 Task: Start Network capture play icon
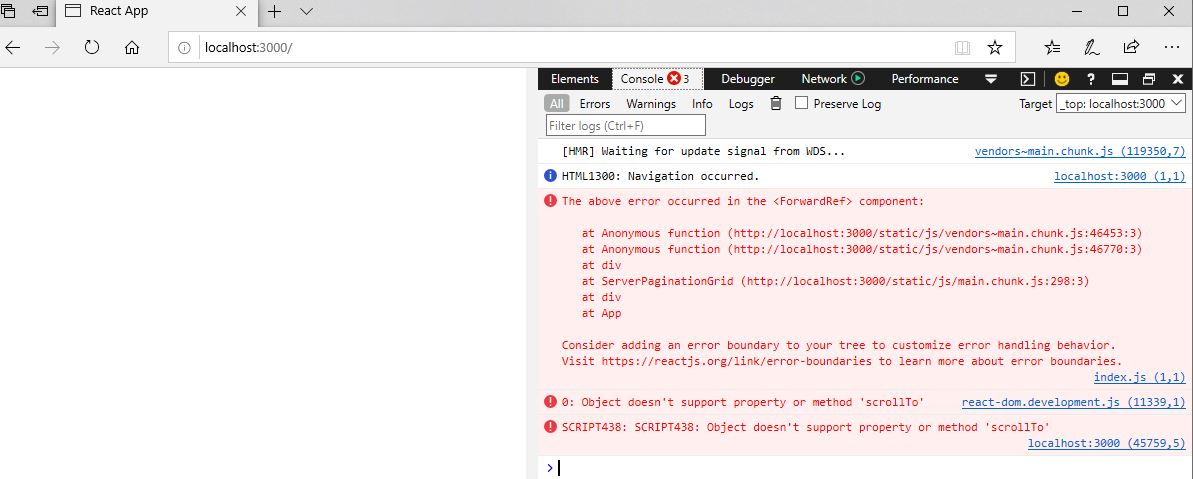point(858,78)
